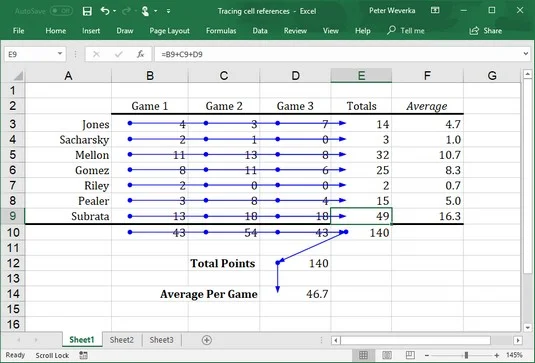
Task: Switch to the Draw tab
Action: (x=125, y=31)
